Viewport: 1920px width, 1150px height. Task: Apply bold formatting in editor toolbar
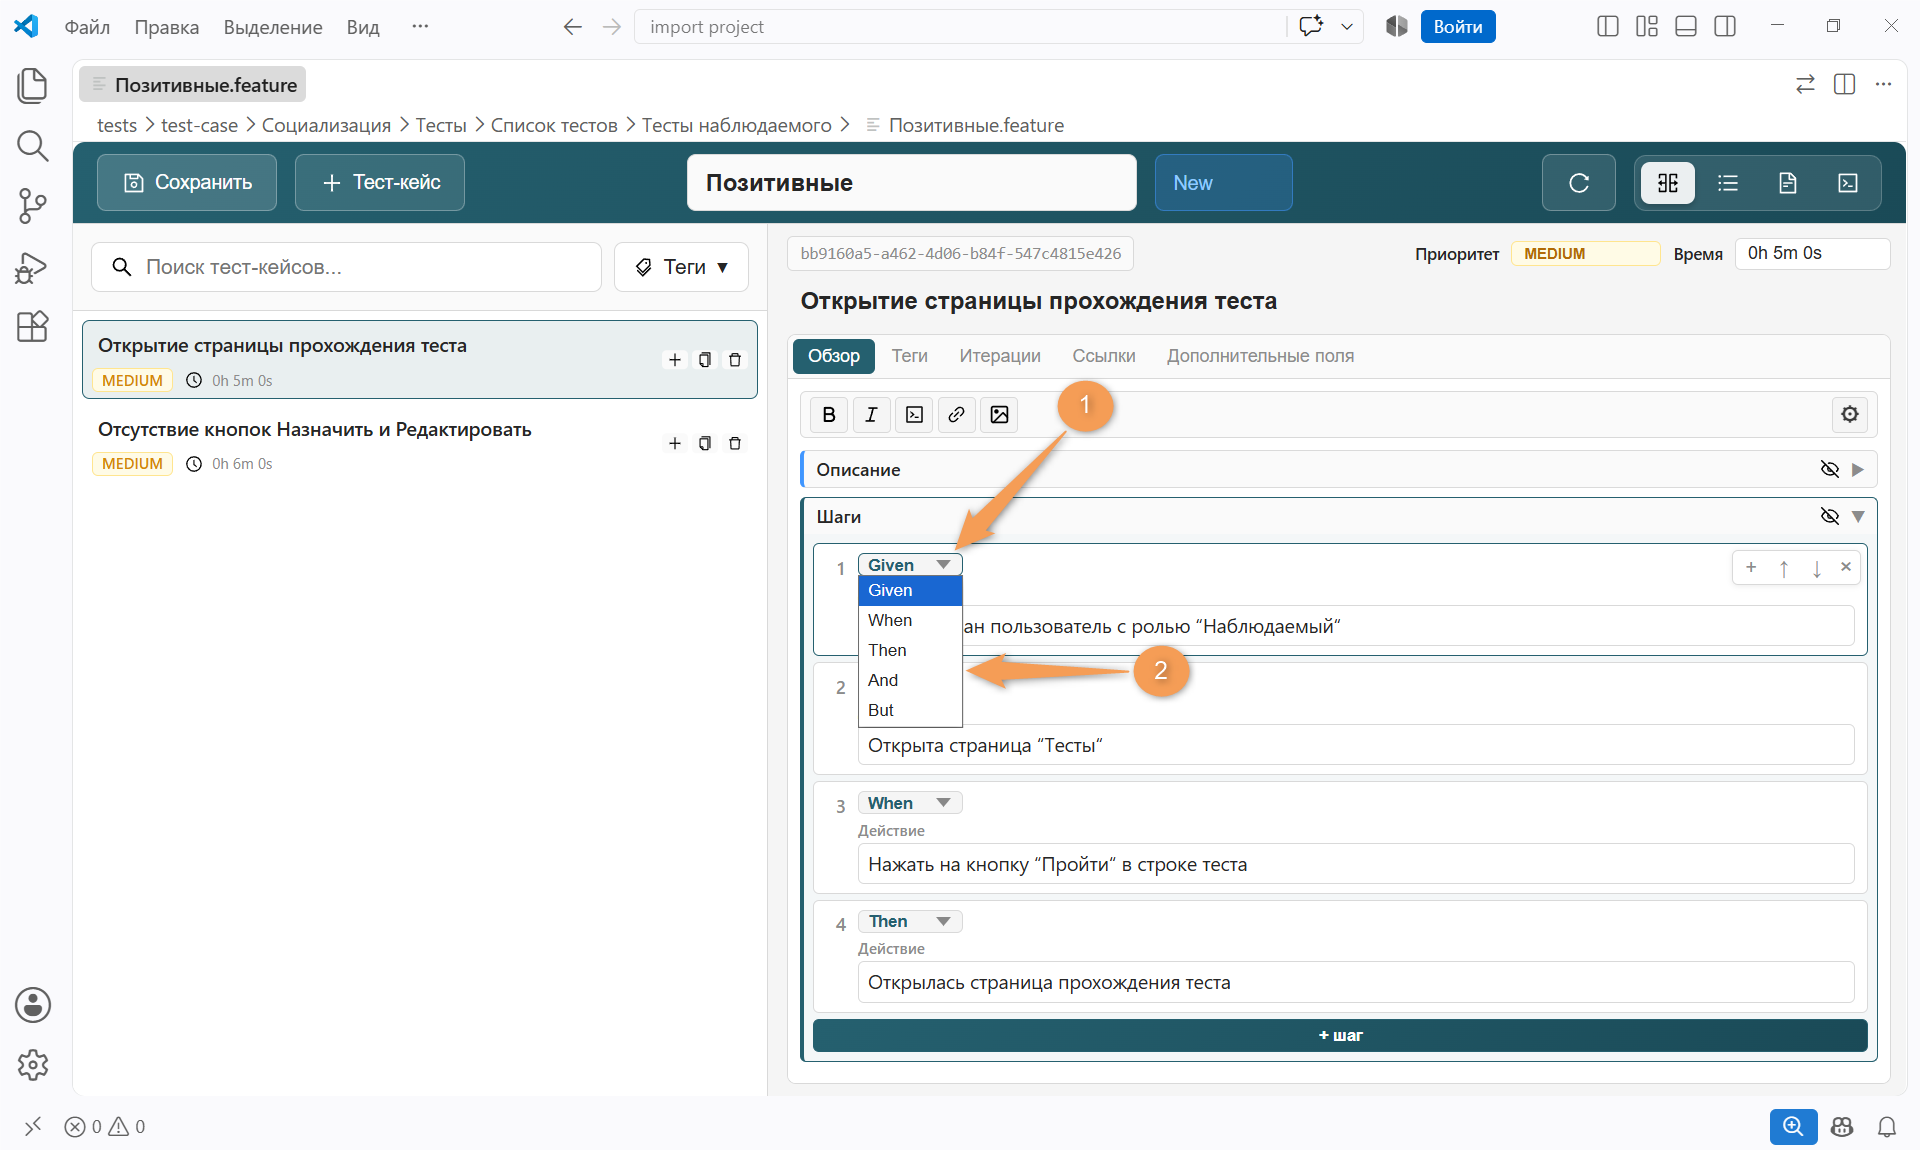829,415
